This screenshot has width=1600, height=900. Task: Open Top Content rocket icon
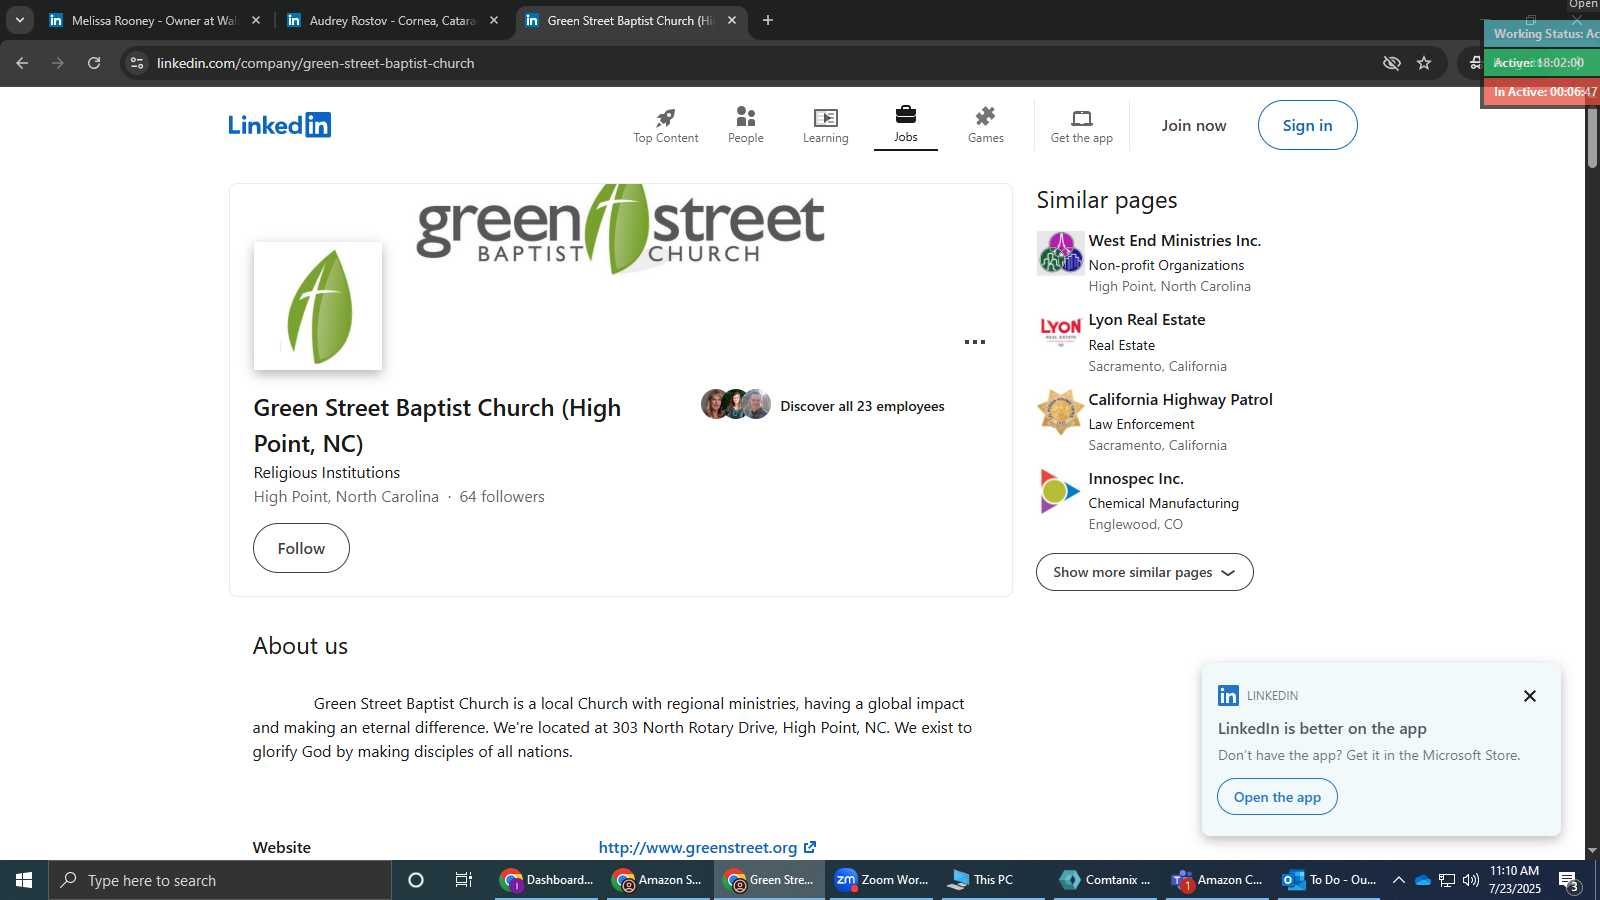(665, 125)
